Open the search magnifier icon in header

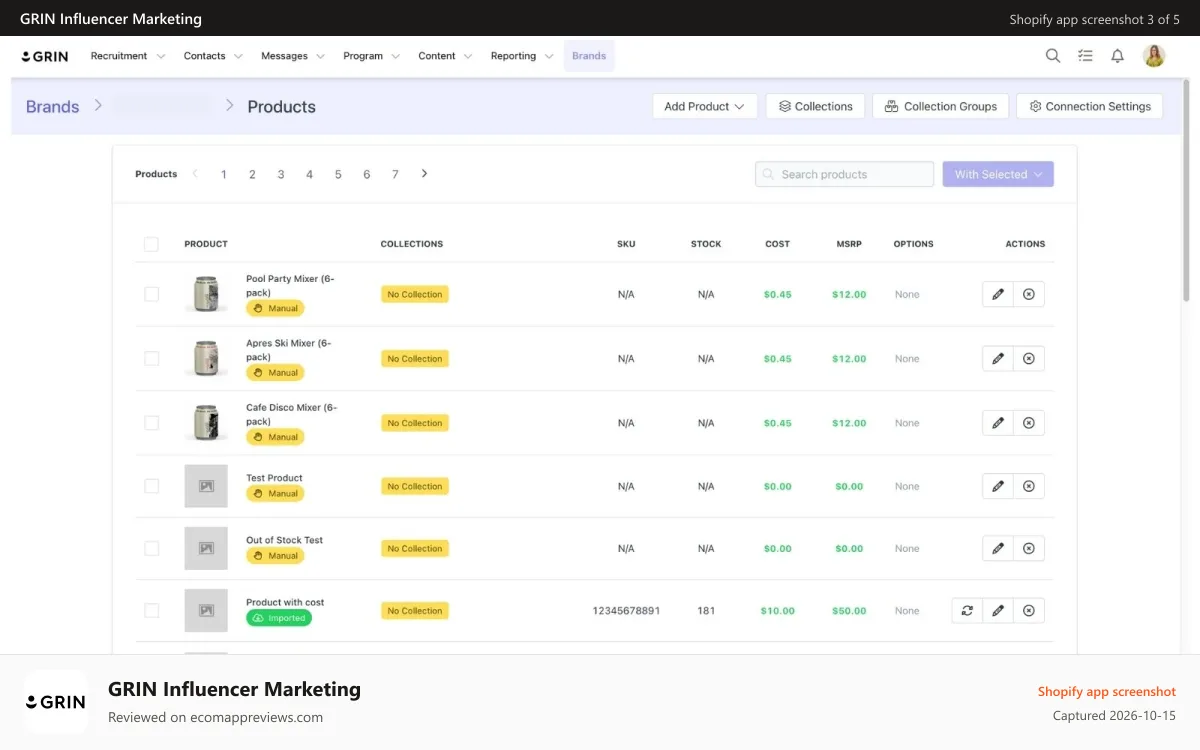pyautogui.click(x=1053, y=56)
